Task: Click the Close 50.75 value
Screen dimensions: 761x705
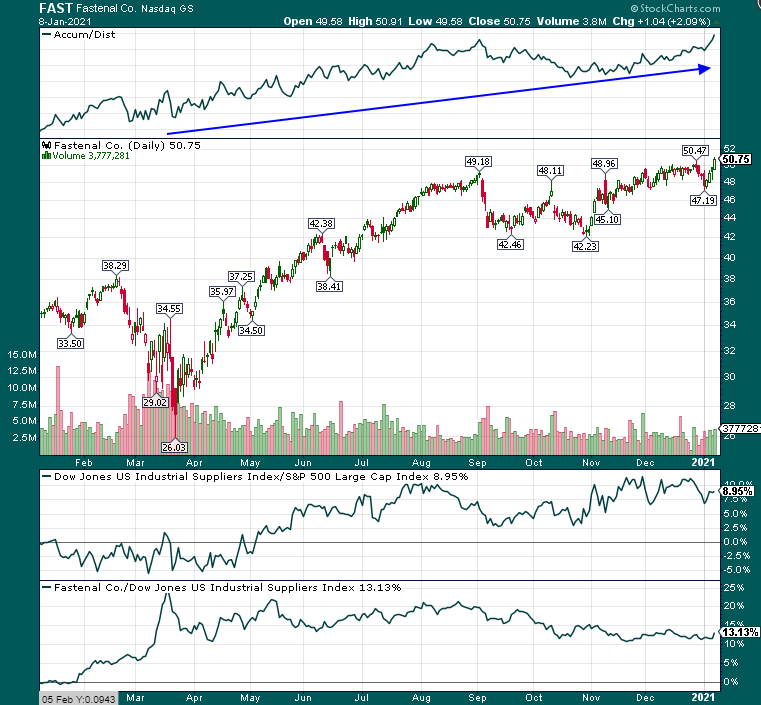Action: [499, 21]
